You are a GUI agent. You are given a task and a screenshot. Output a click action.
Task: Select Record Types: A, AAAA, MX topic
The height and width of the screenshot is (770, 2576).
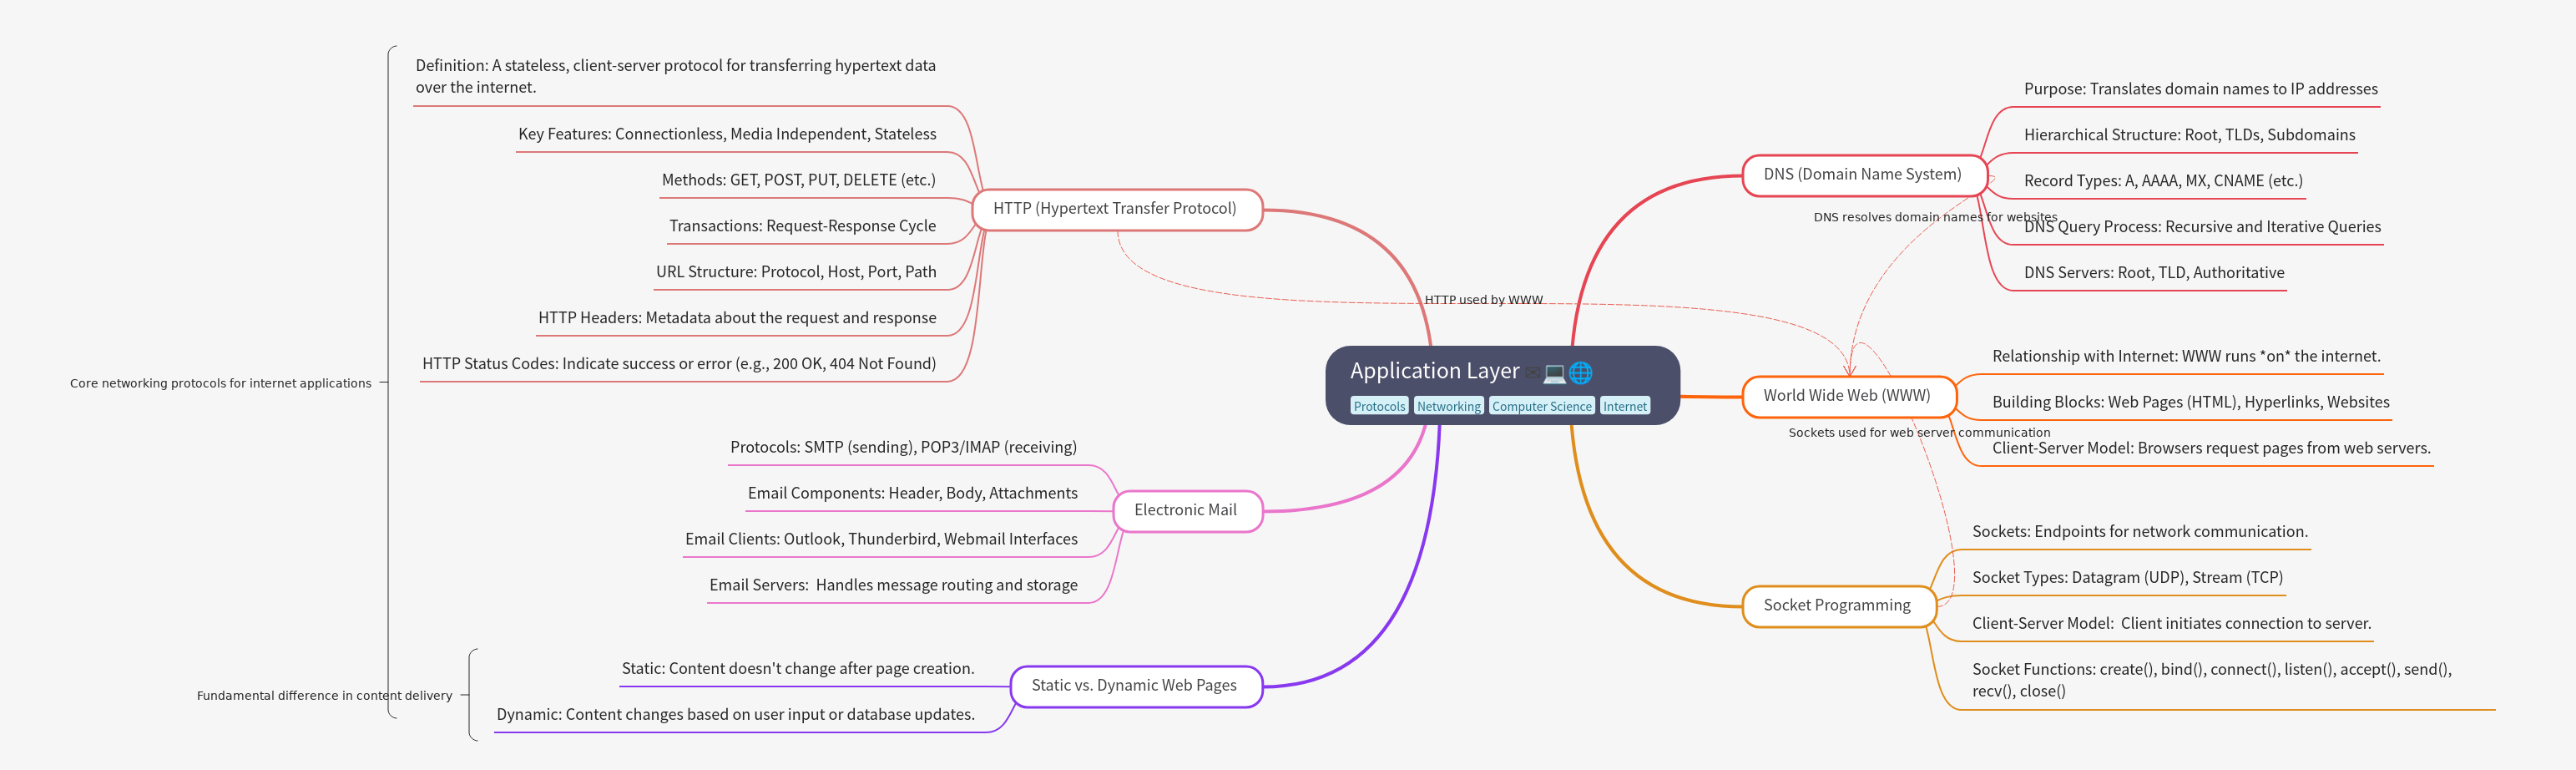2163,181
